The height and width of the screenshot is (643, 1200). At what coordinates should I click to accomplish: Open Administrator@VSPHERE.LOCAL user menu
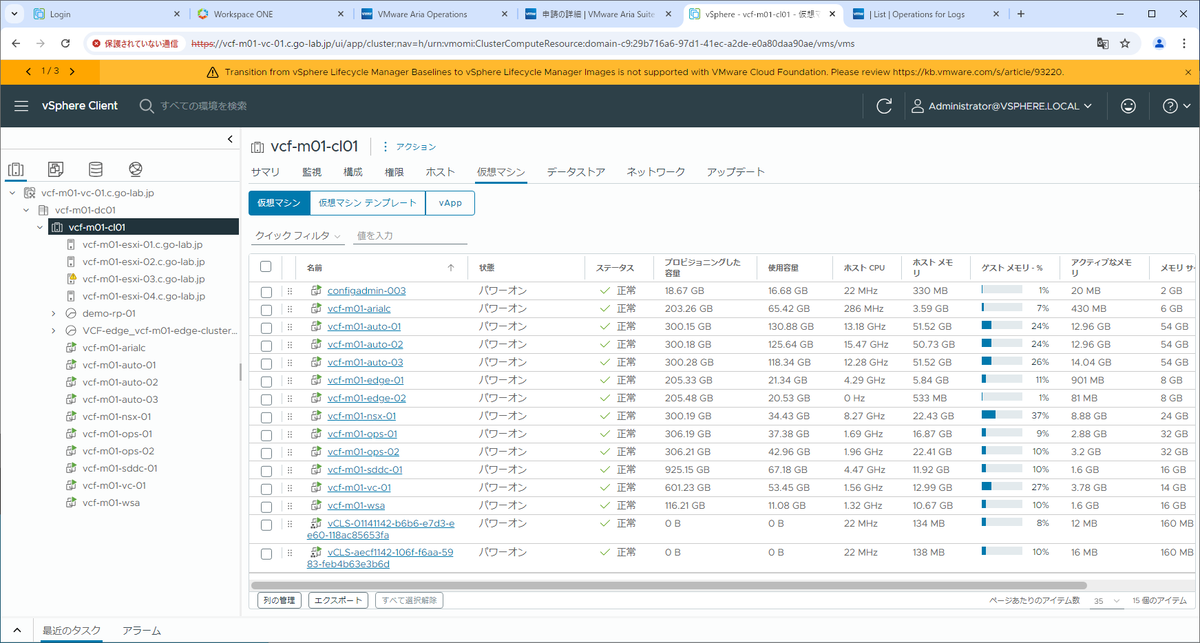coord(1002,106)
